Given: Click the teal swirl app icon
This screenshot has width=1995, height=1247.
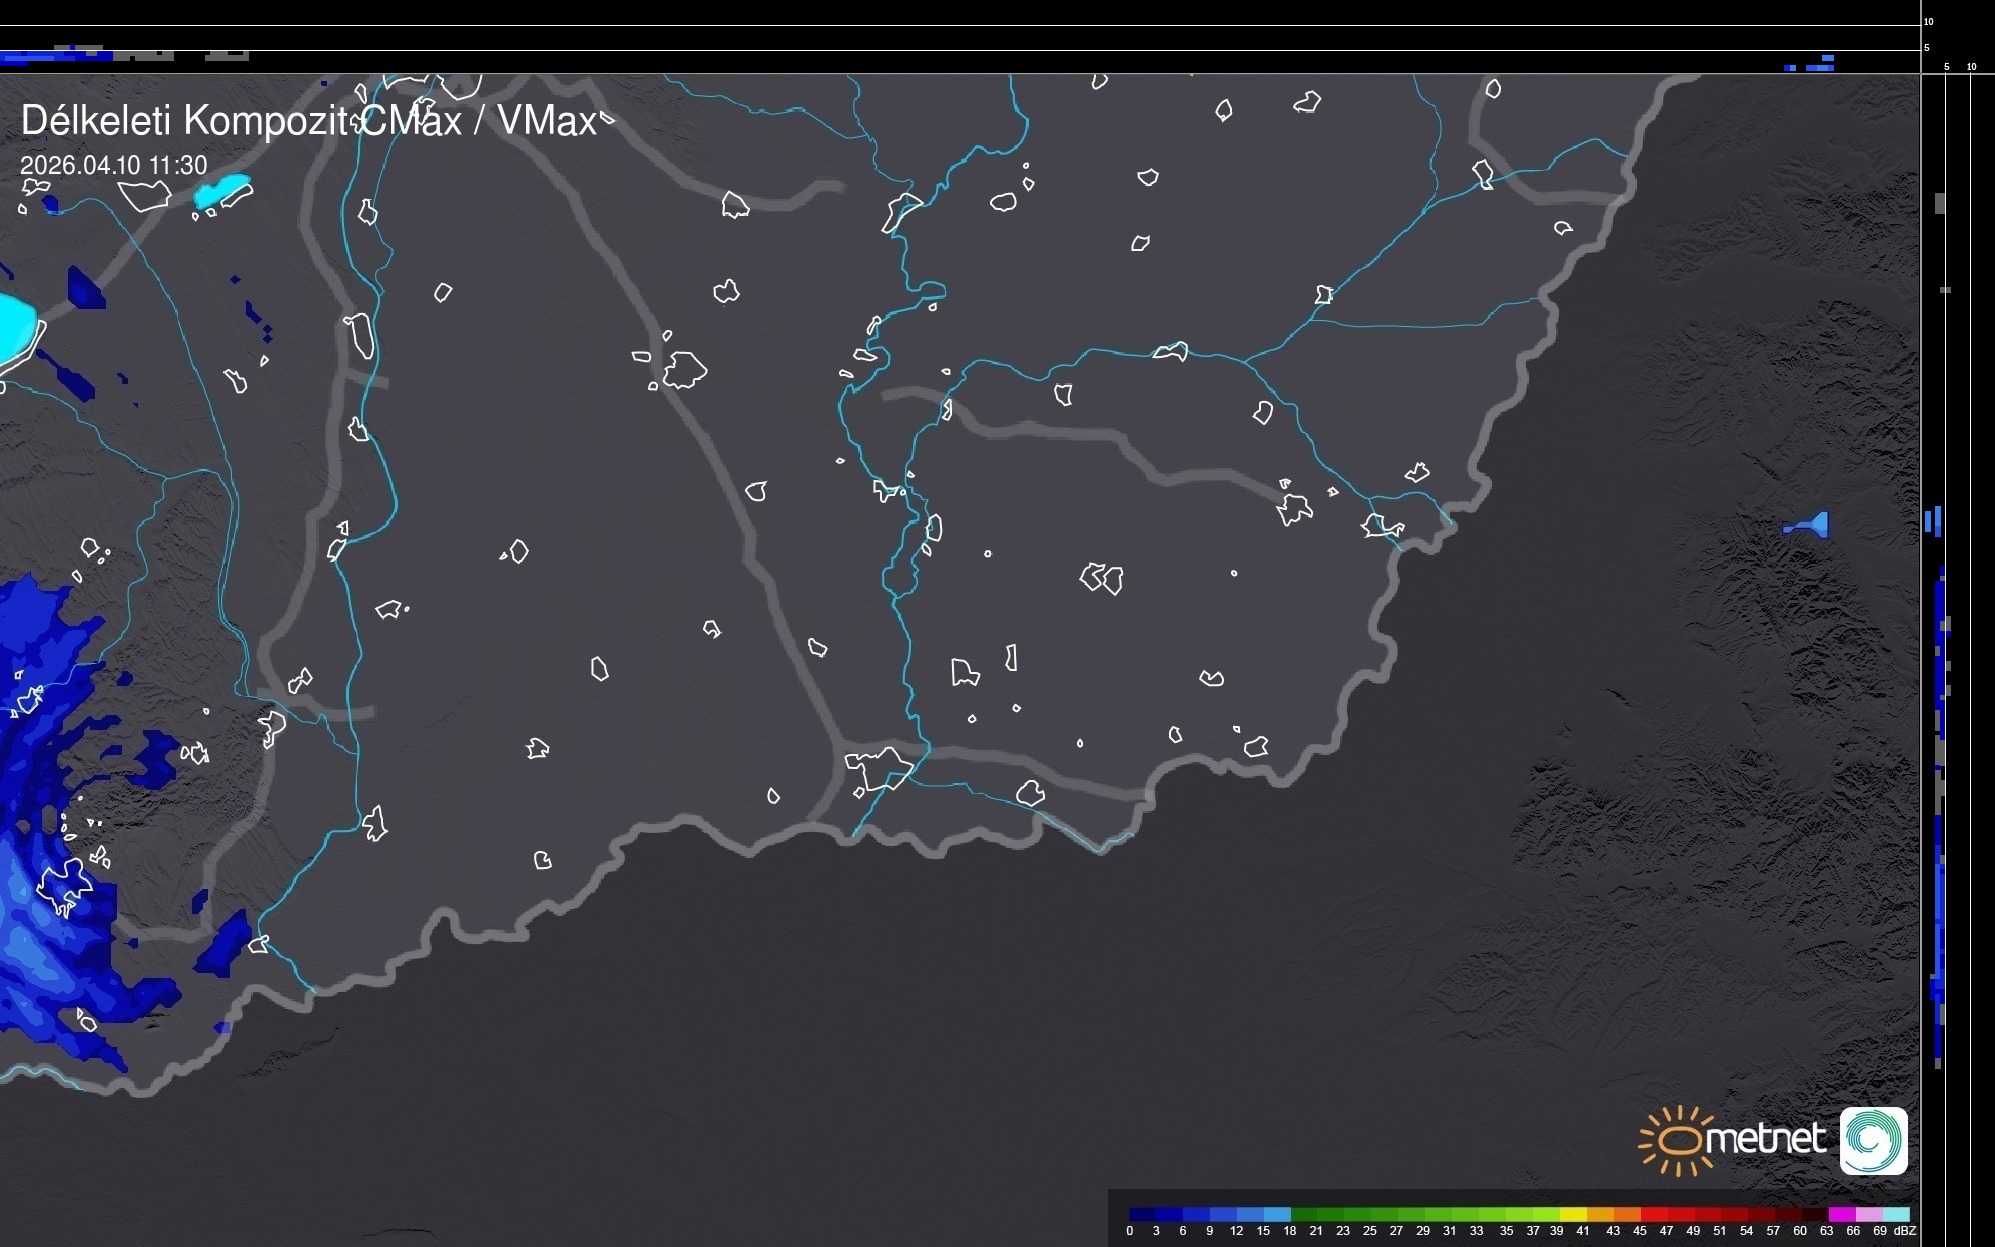Looking at the screenshot, I should [1873, 1140].
